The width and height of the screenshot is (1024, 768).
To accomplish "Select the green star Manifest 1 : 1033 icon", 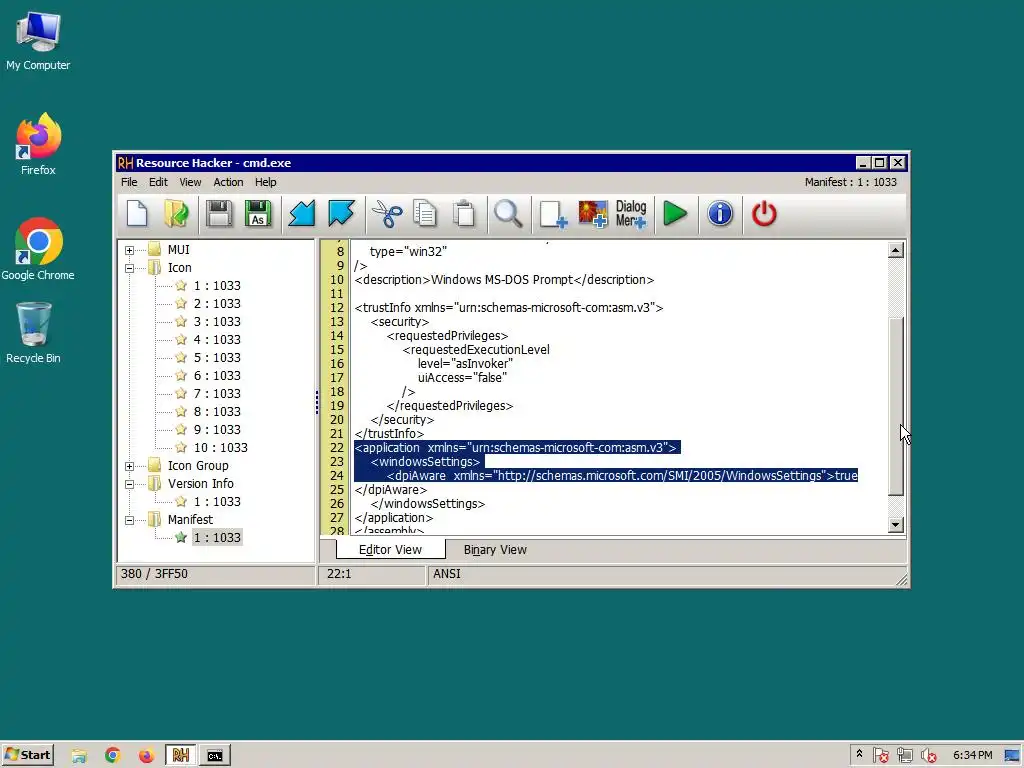I will click(181, 537).
